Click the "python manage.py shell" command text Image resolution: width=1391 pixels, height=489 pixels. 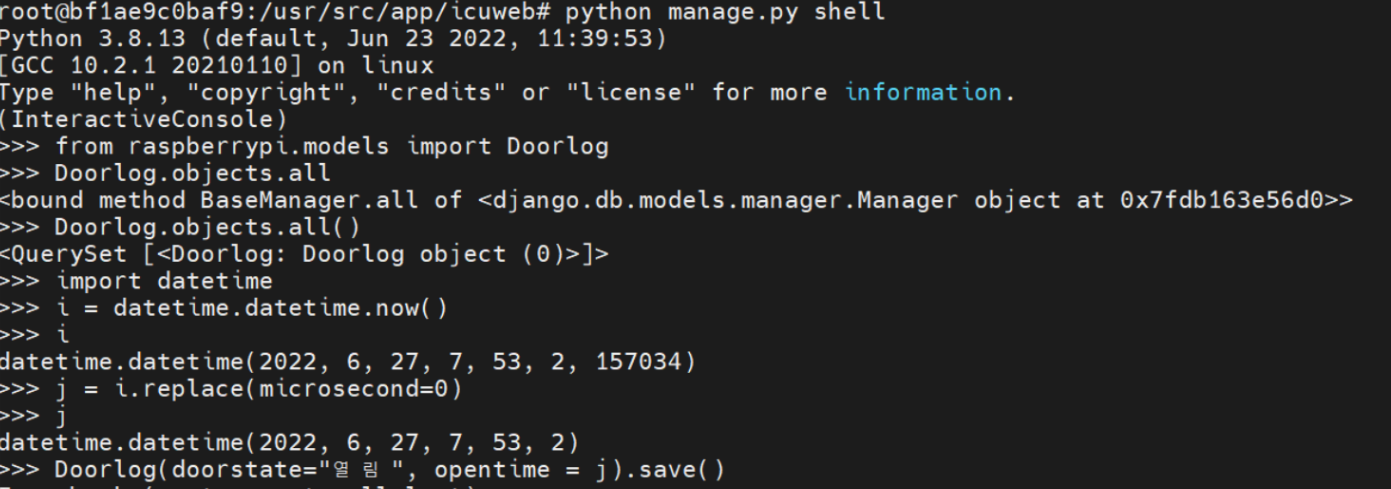pyautogui.click(x=725, y=13)
